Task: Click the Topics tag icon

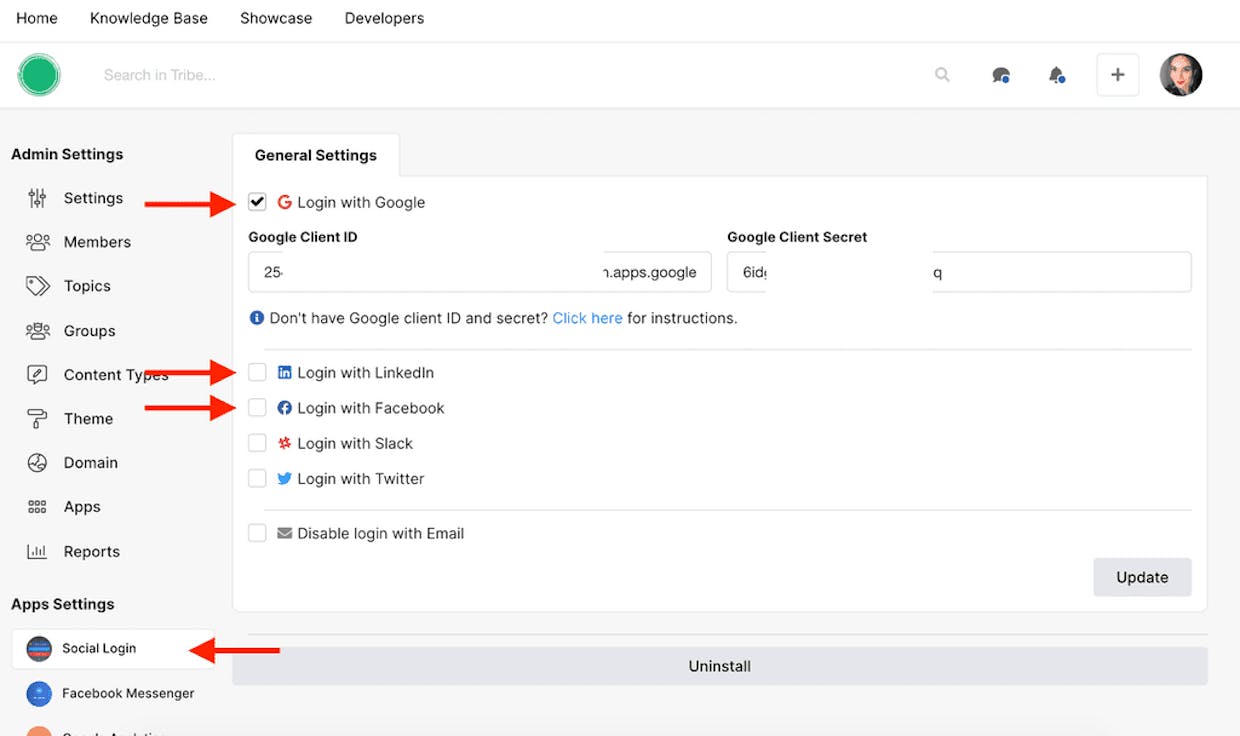Action: coord(37,286)
